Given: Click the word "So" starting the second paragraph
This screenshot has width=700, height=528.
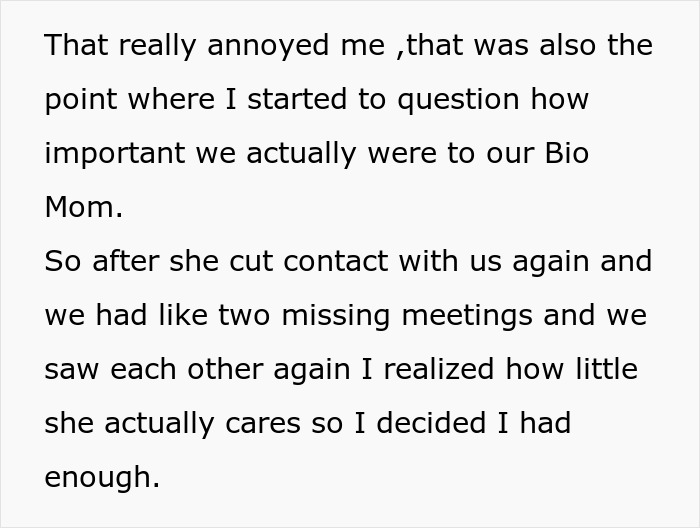Looking at the screenshot, I should (x=62, y=262).
